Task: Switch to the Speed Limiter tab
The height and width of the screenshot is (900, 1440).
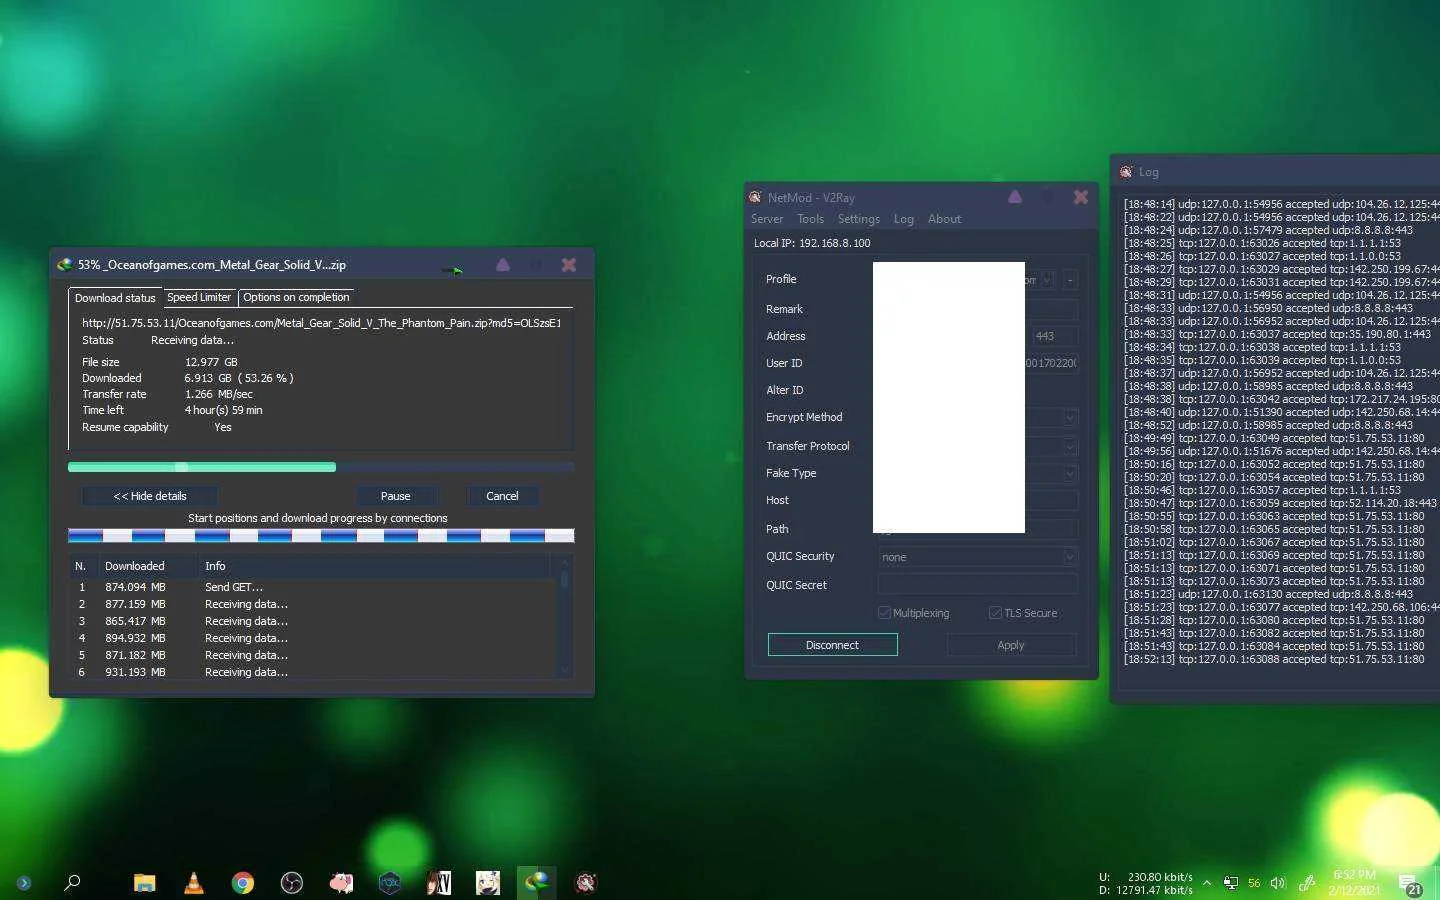Action: [x=199, y=297]
